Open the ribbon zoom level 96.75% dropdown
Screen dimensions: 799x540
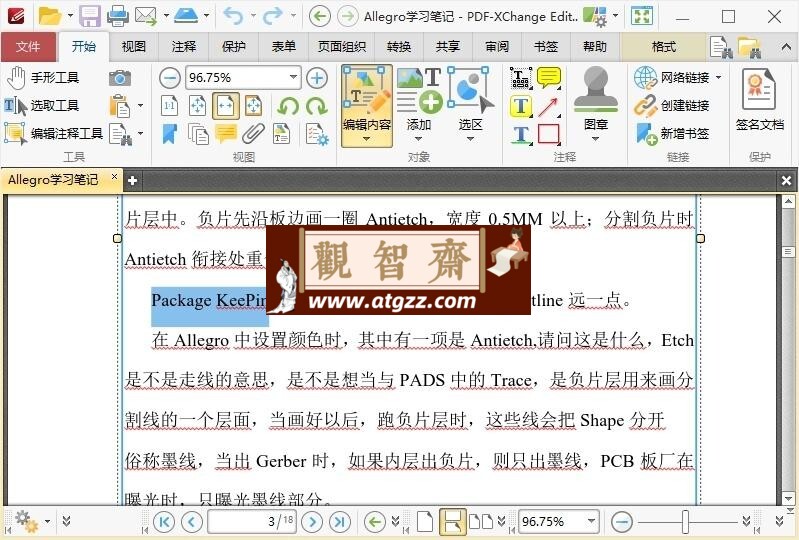[294, 77]
